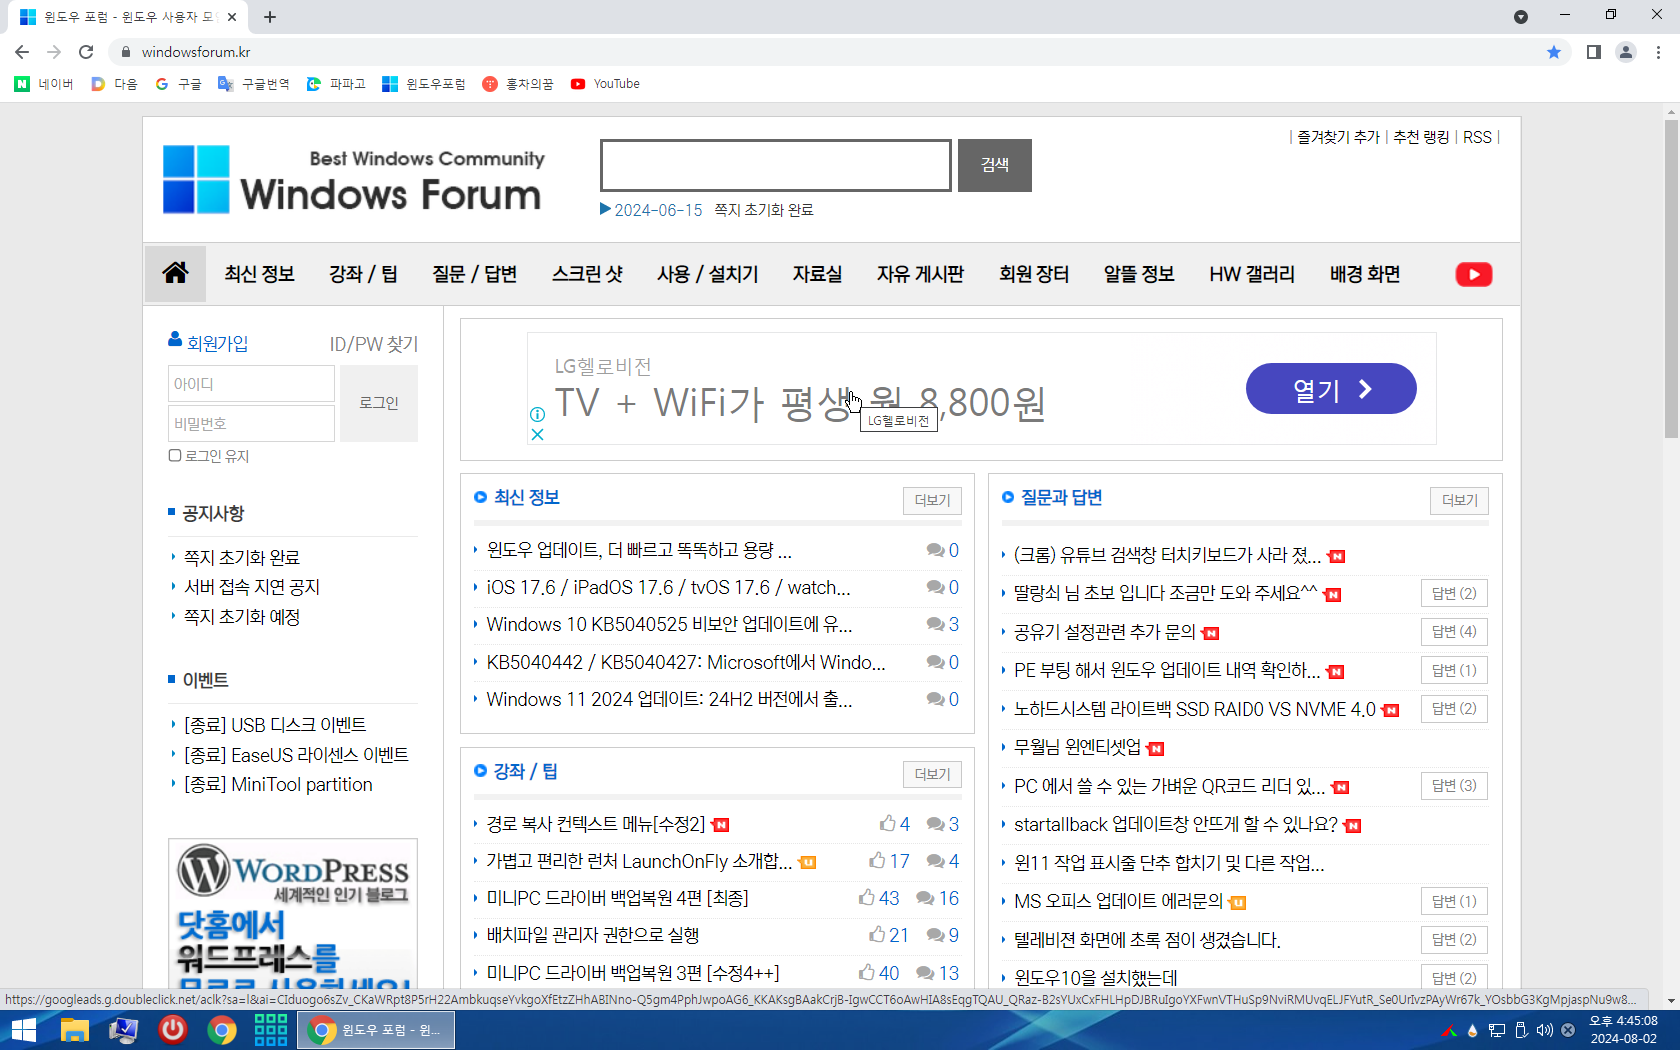This screenshot has height=1050, width=1680.
Task: Click the red power icon in taskbar
Action: 173,1029
